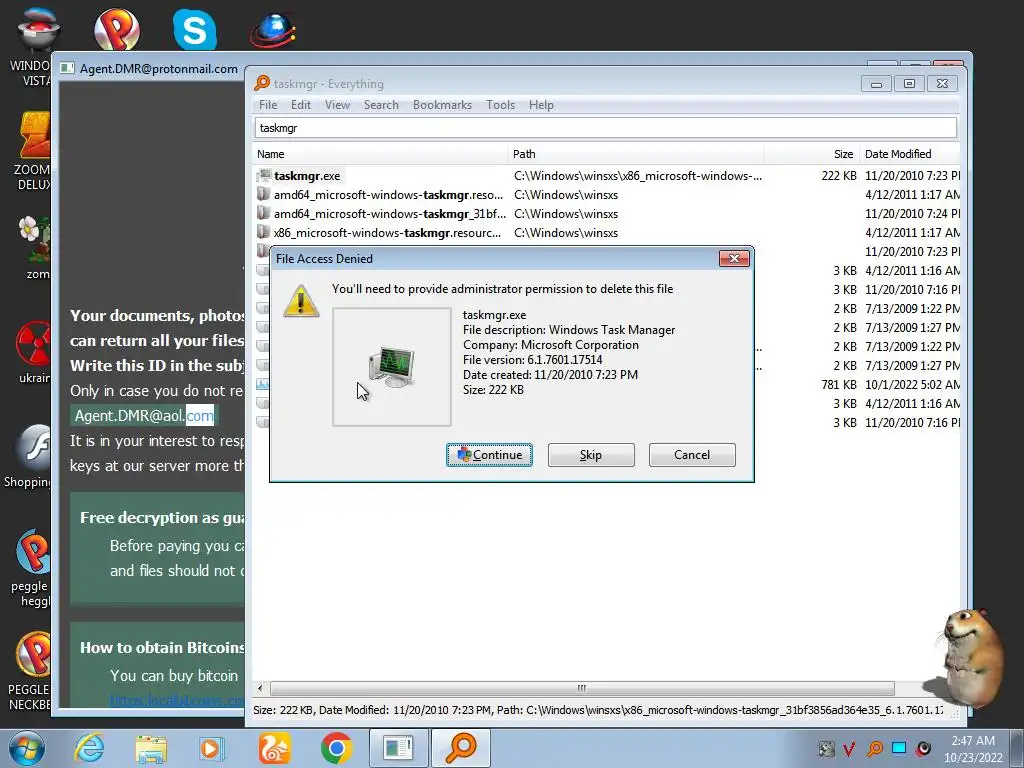This screenshot has height=768, width=1024.
Task: Click the red V icon in system tray
Action: coord(849,748)
